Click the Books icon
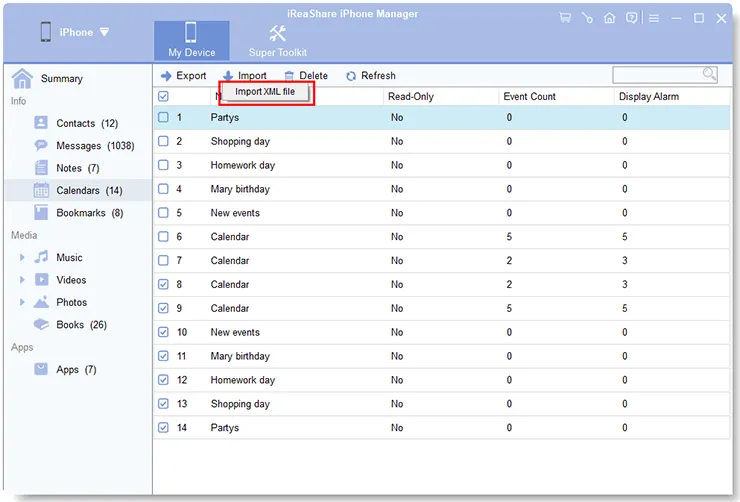This screenshot has height=502, width=740. 41,324
